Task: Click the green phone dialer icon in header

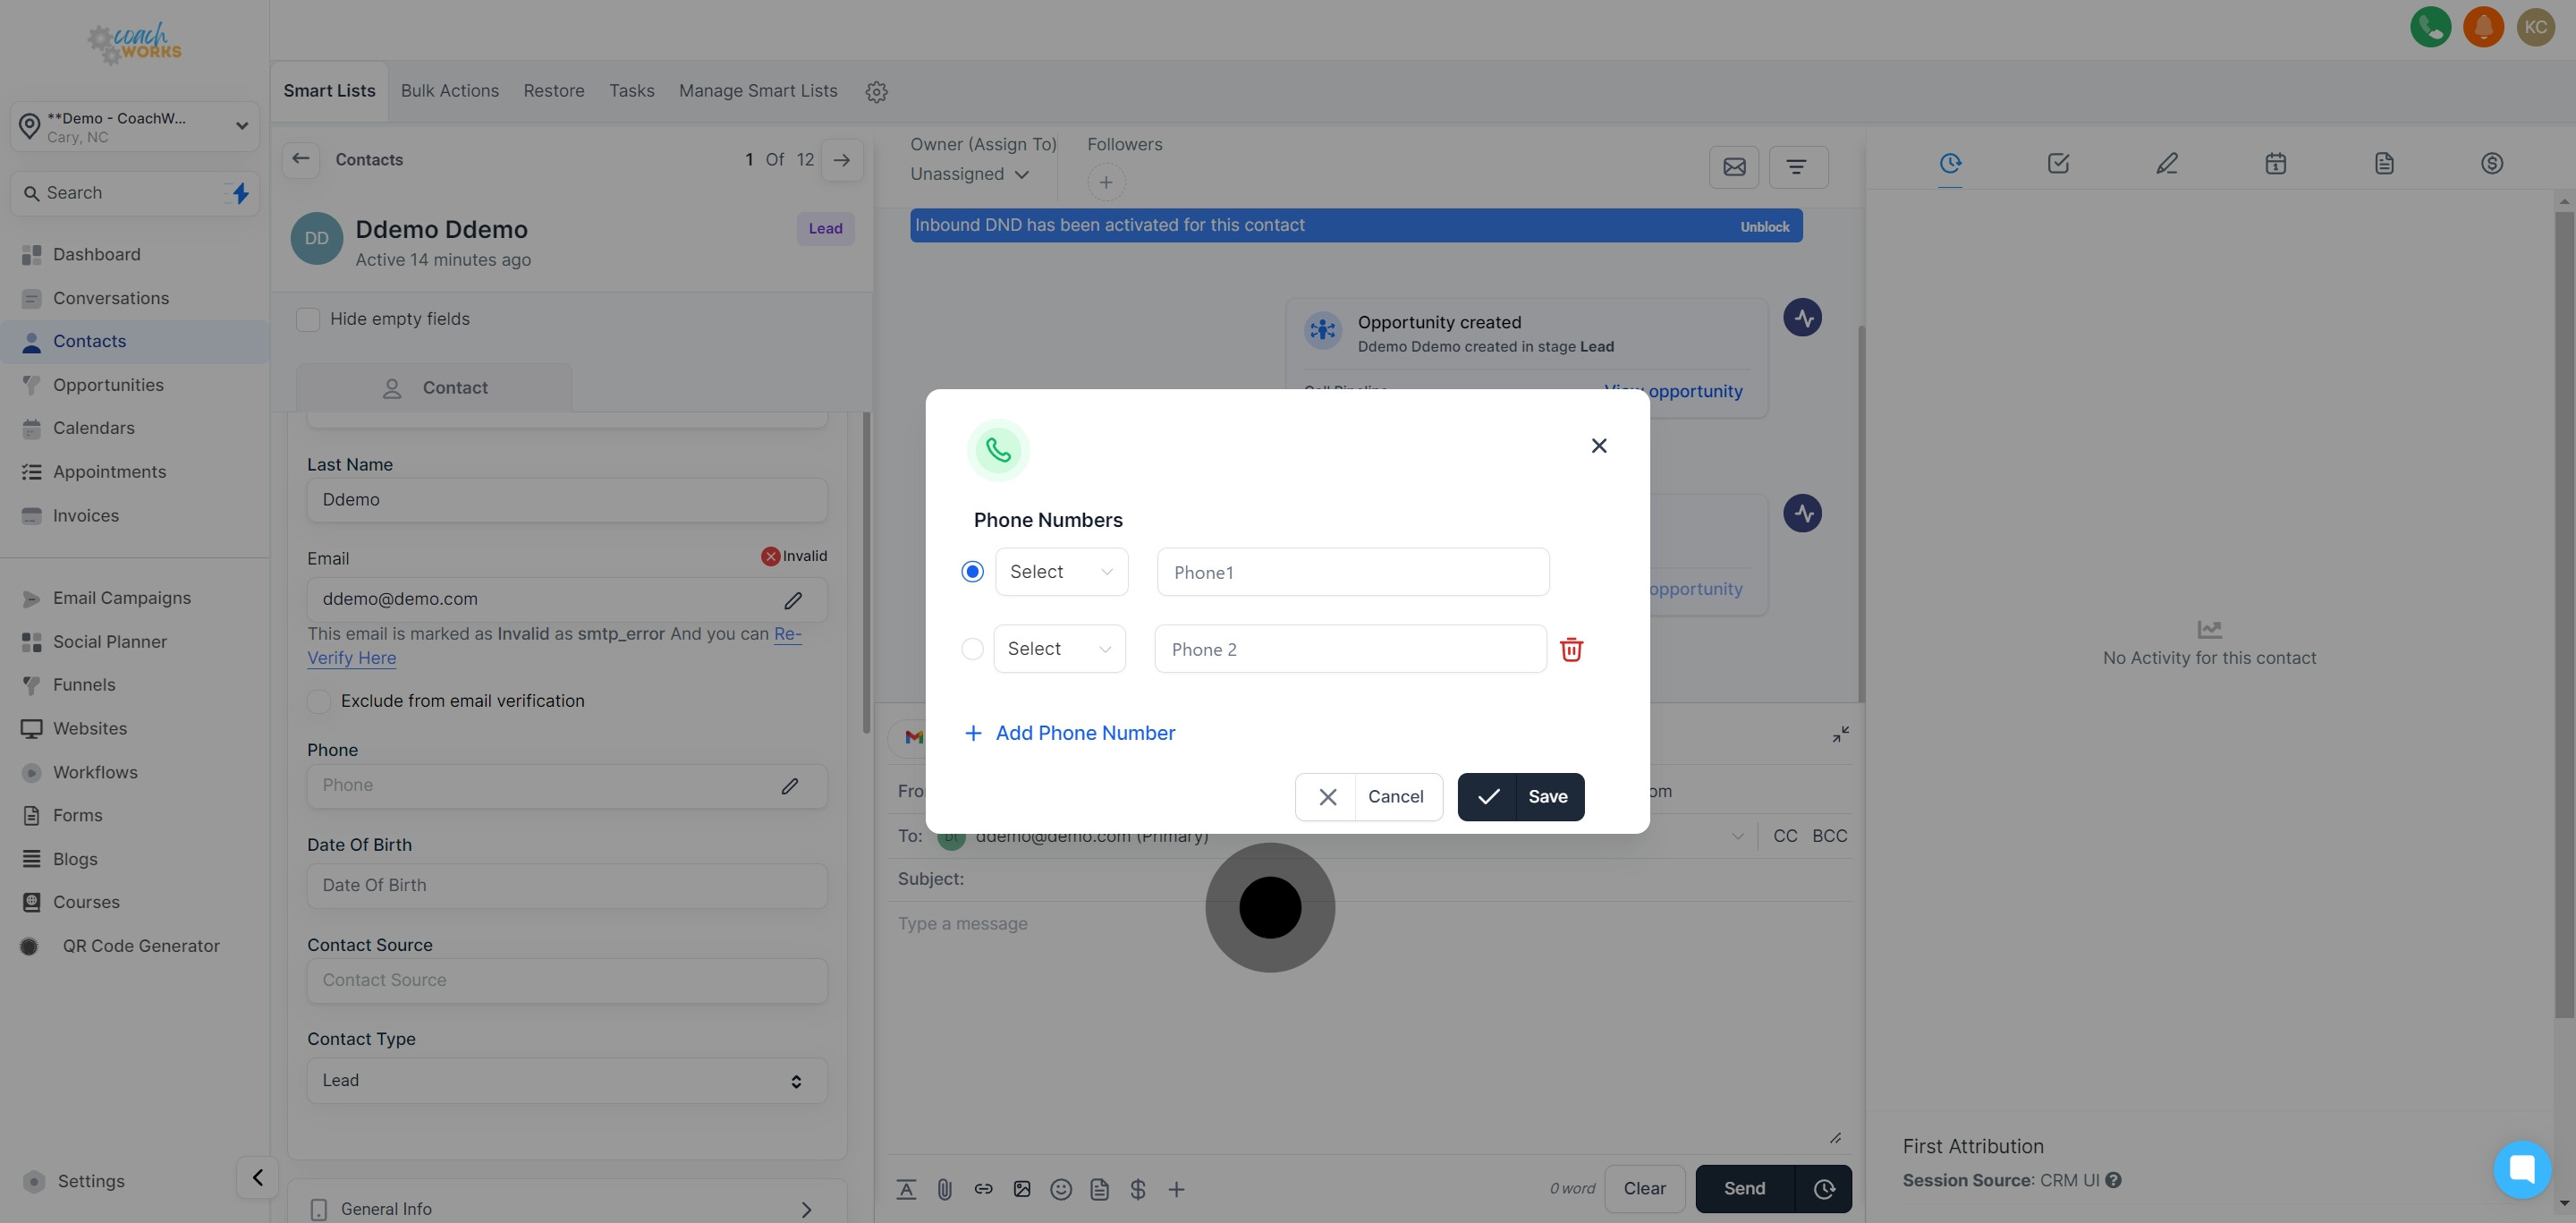Action: [x=2430, y=27]
